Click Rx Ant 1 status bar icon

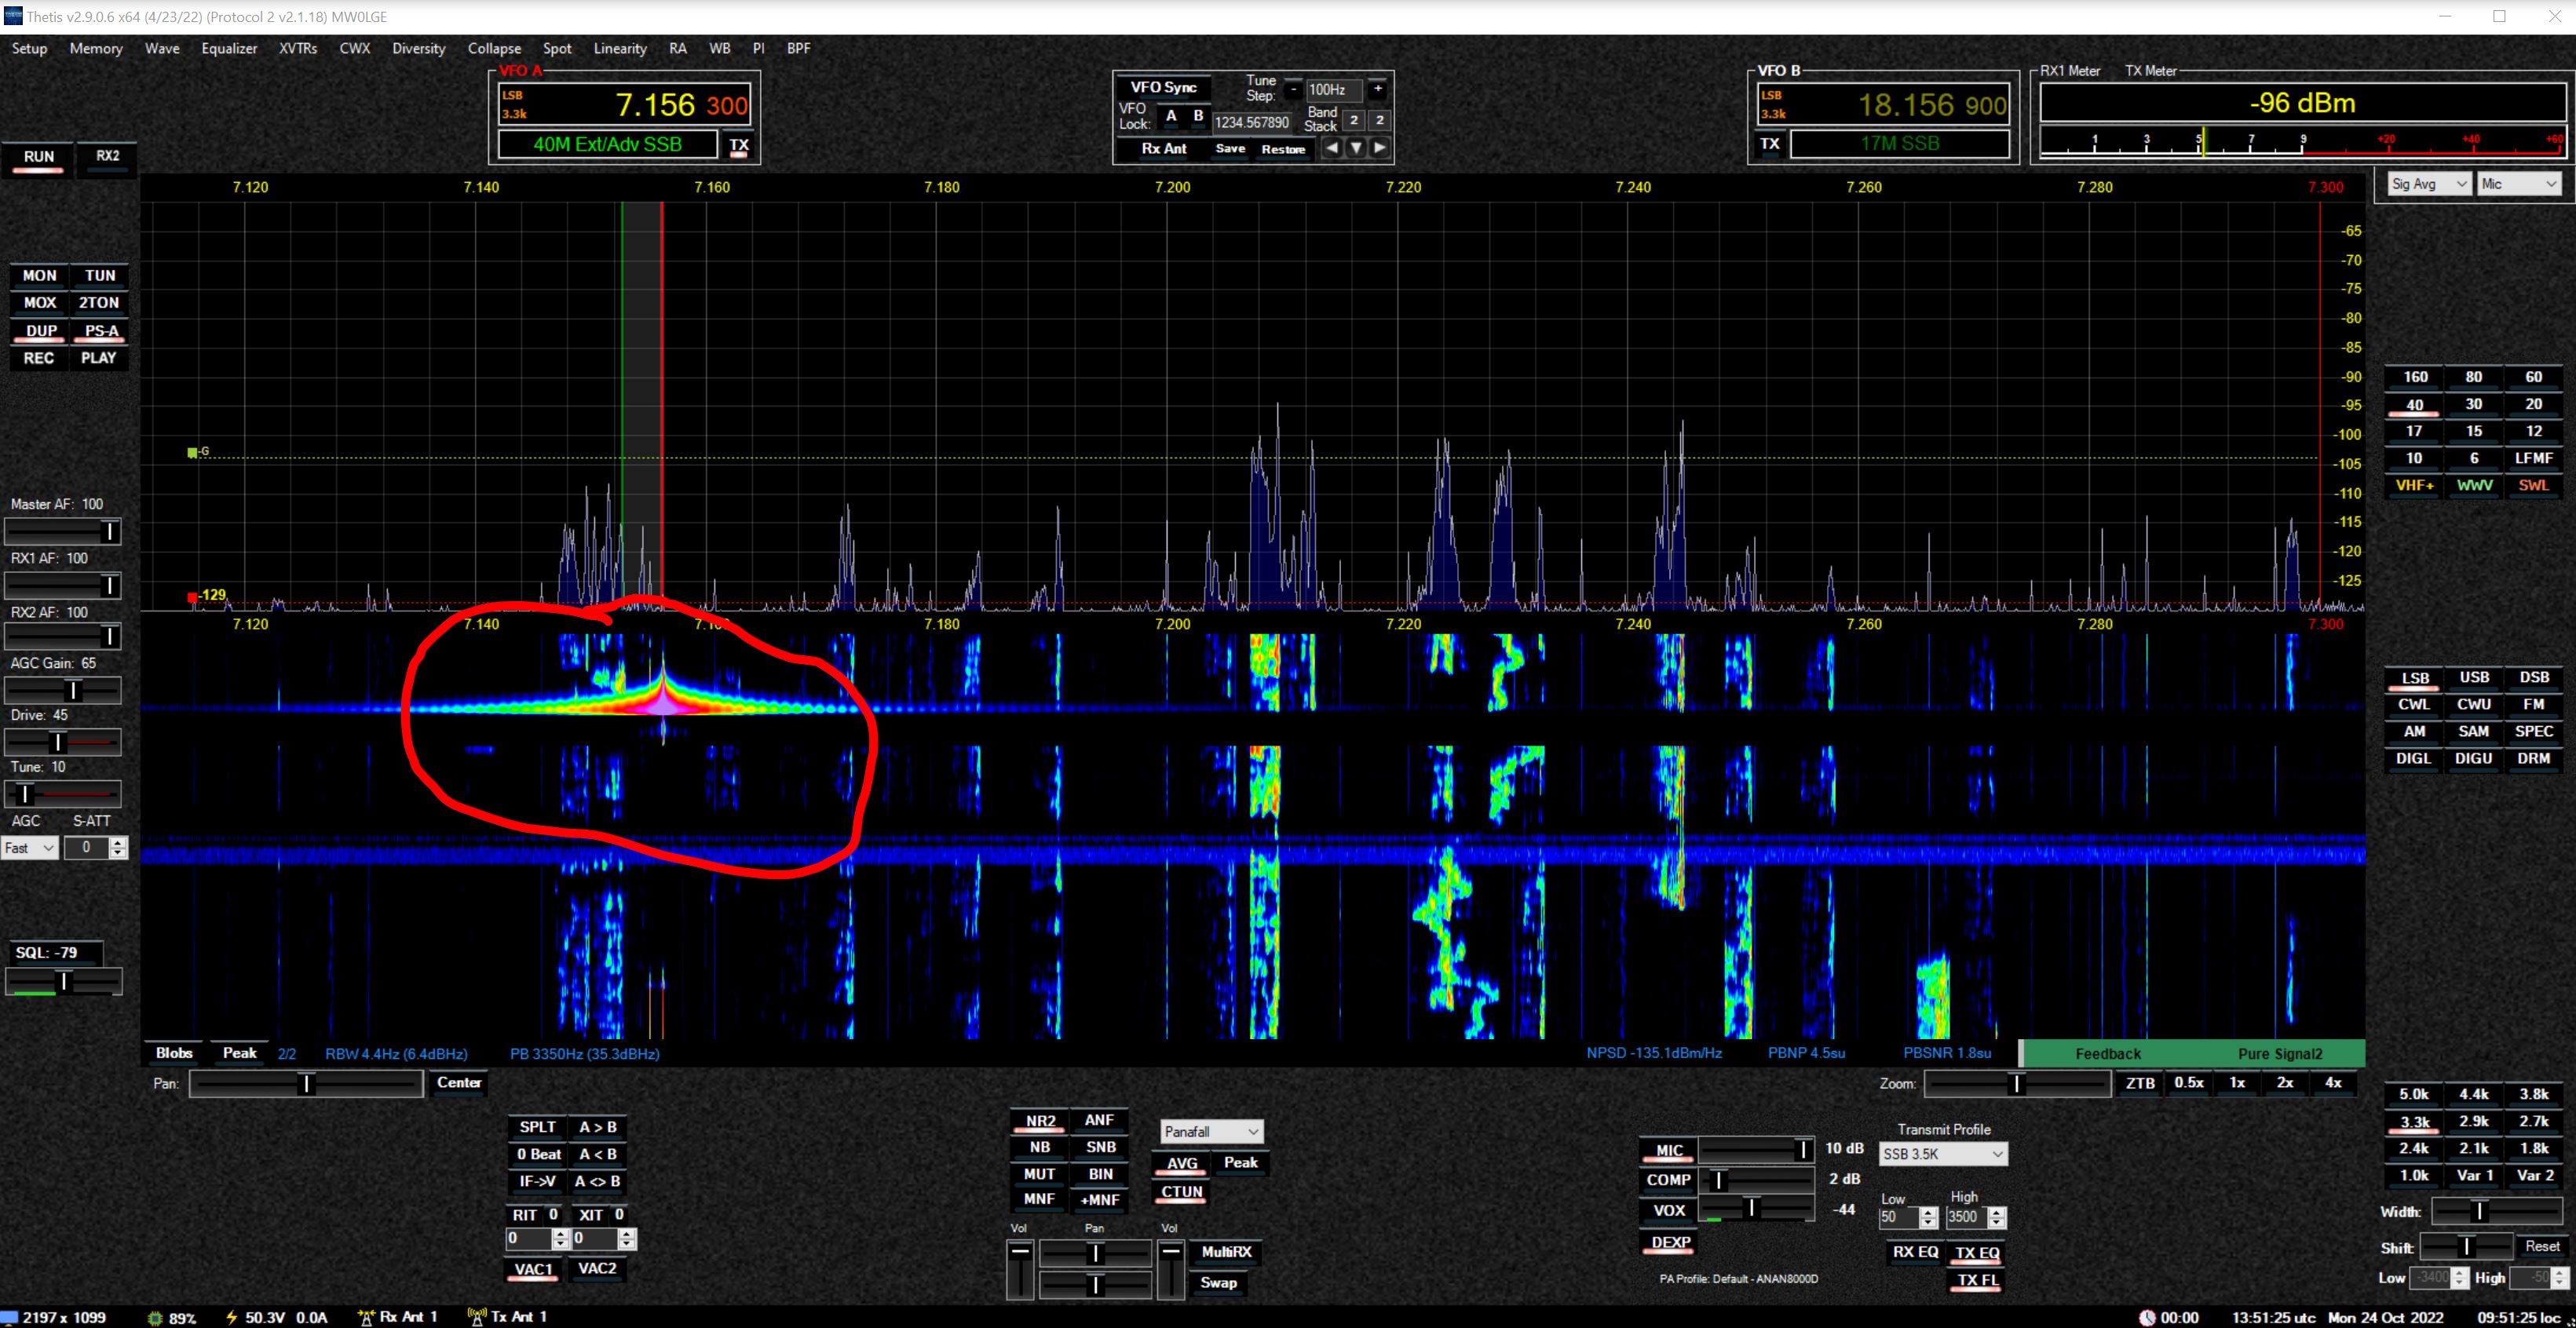coord(366,1318)
